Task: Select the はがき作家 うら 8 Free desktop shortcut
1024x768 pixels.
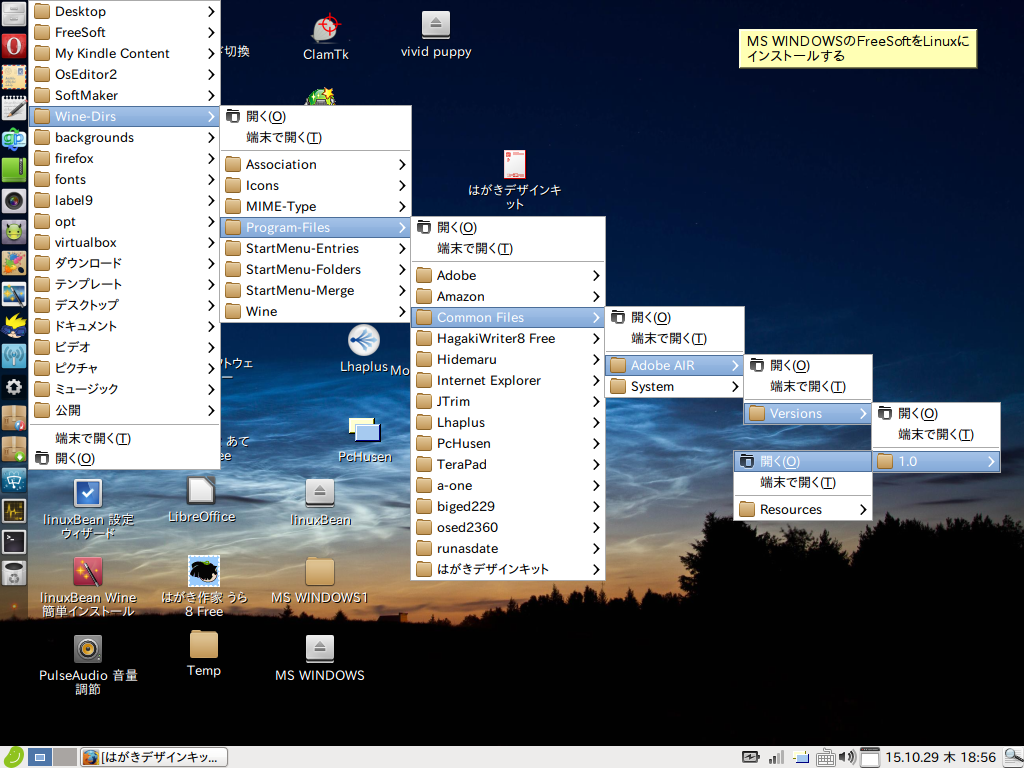Action: 204,587
